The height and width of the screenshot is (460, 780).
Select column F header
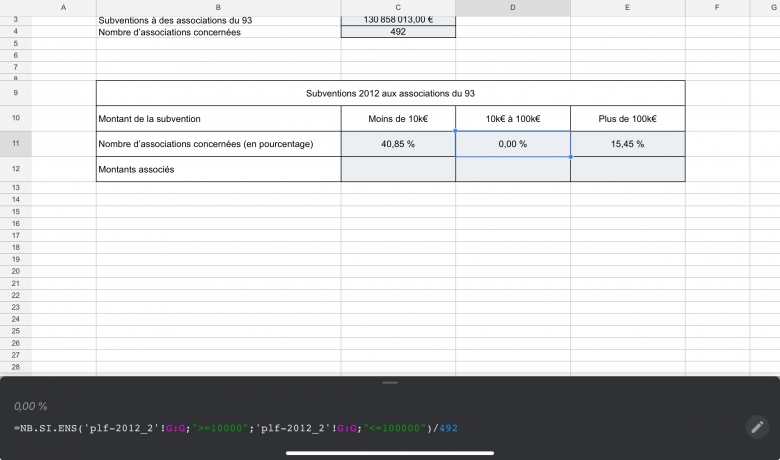pos(717,7)
